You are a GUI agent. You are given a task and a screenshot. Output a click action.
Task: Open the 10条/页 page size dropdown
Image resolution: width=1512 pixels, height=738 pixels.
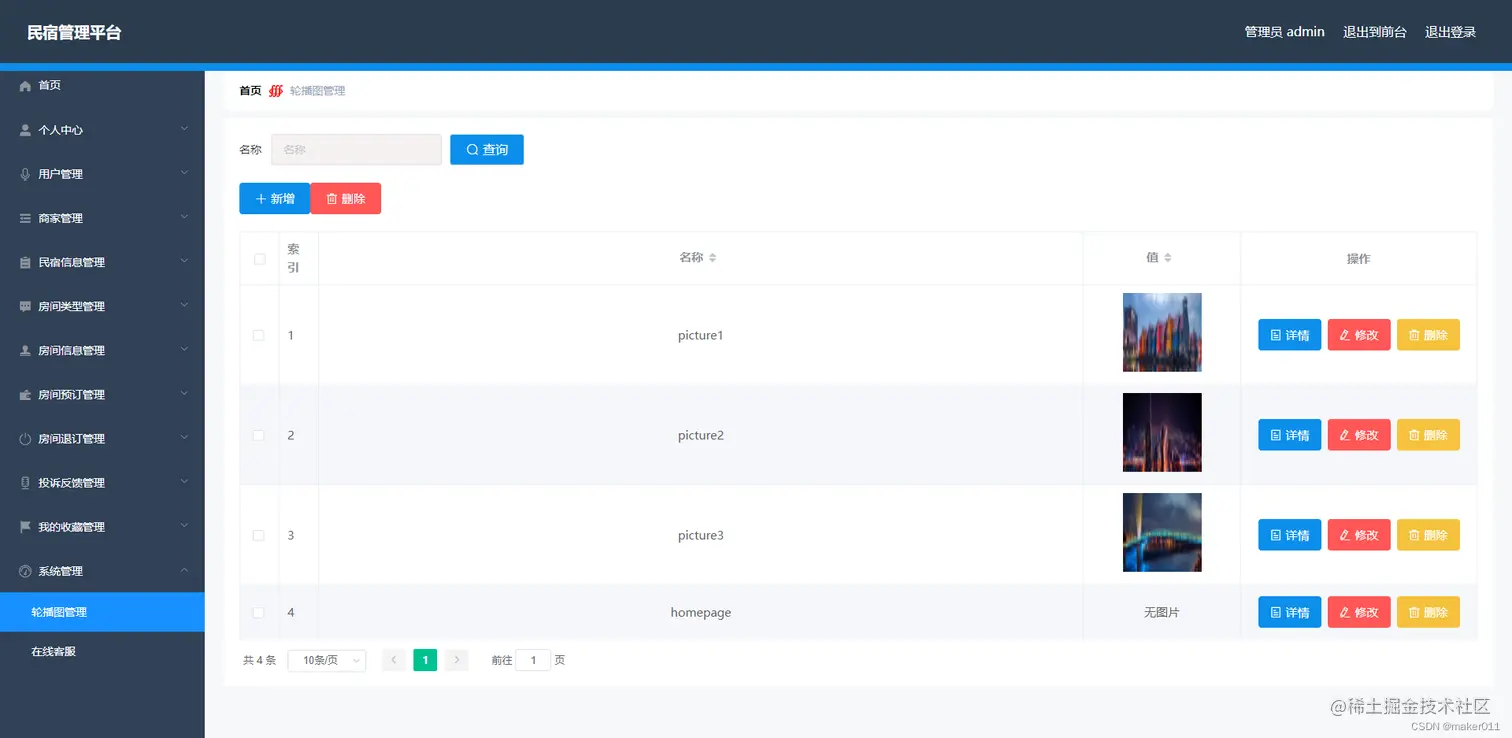327,660
